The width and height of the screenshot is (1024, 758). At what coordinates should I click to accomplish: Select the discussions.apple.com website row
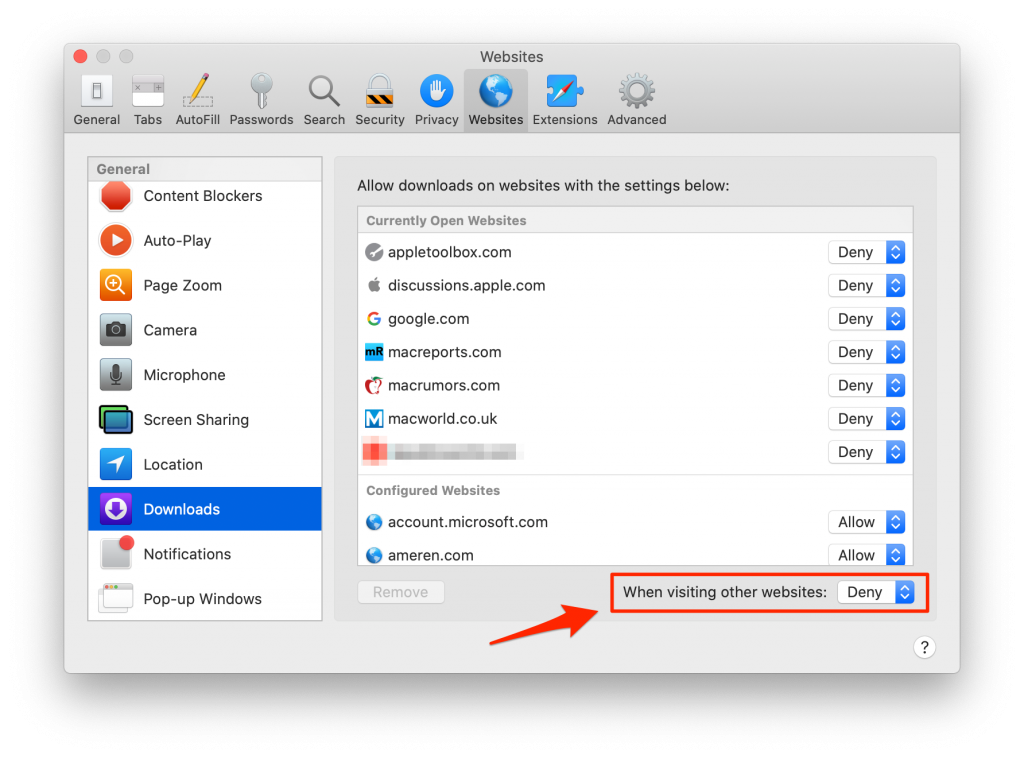[635, 285]
